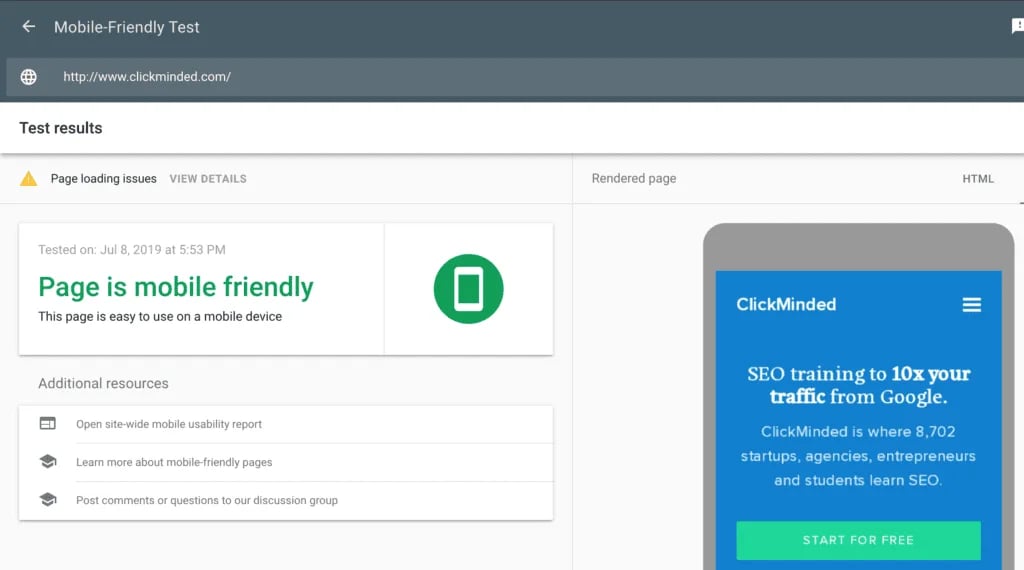Click the globe icon beside the URL
The height and width of the screenshot is (570, 1024).
pos(29,77)
